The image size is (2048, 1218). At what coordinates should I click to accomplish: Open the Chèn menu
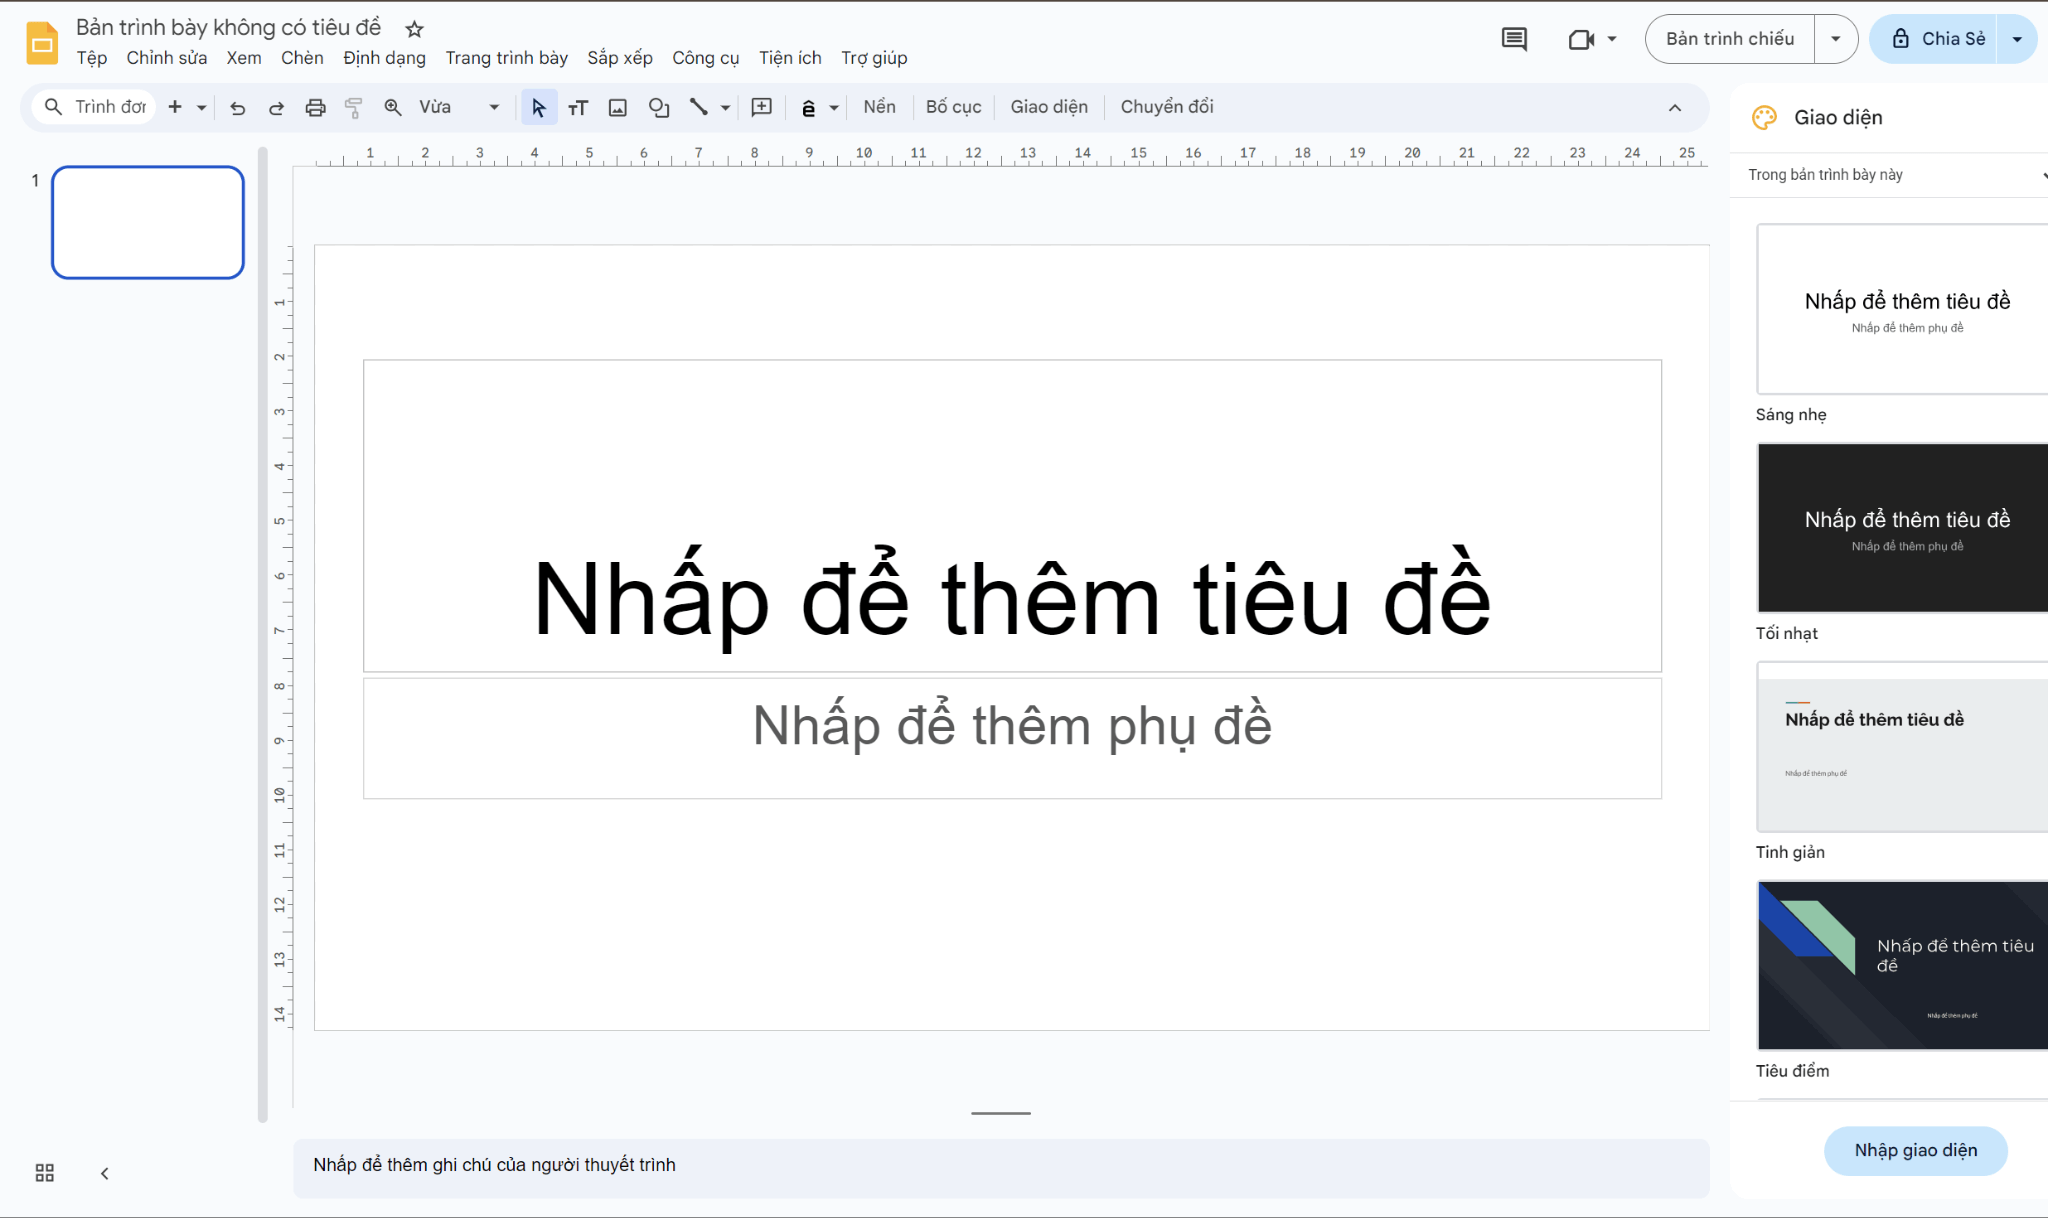pos(302,58)
